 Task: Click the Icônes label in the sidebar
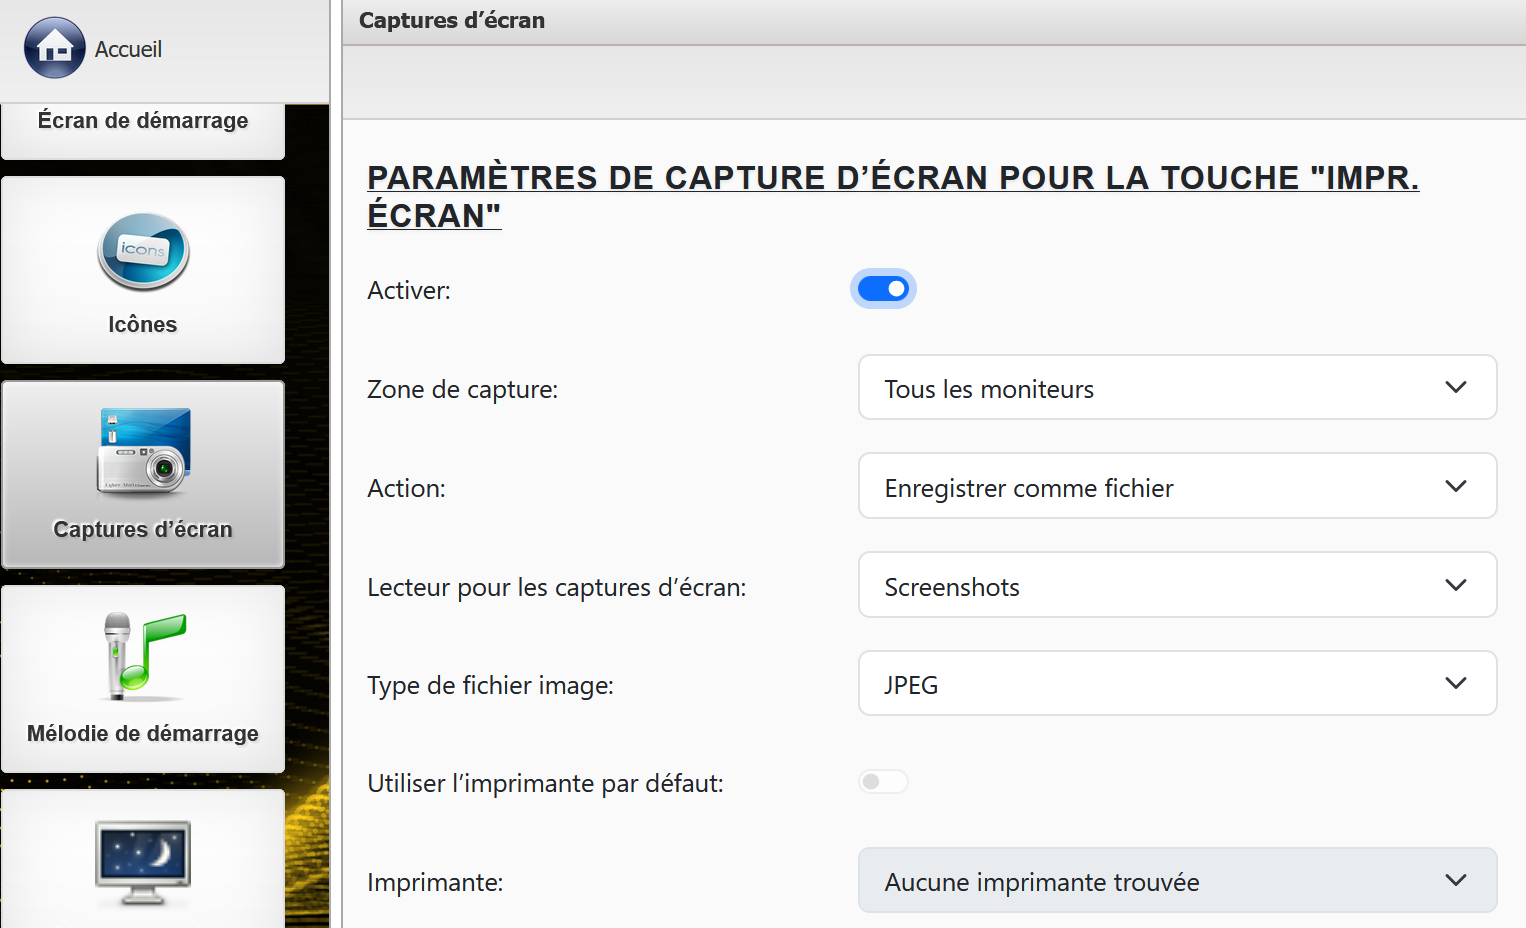coord(143,325)
